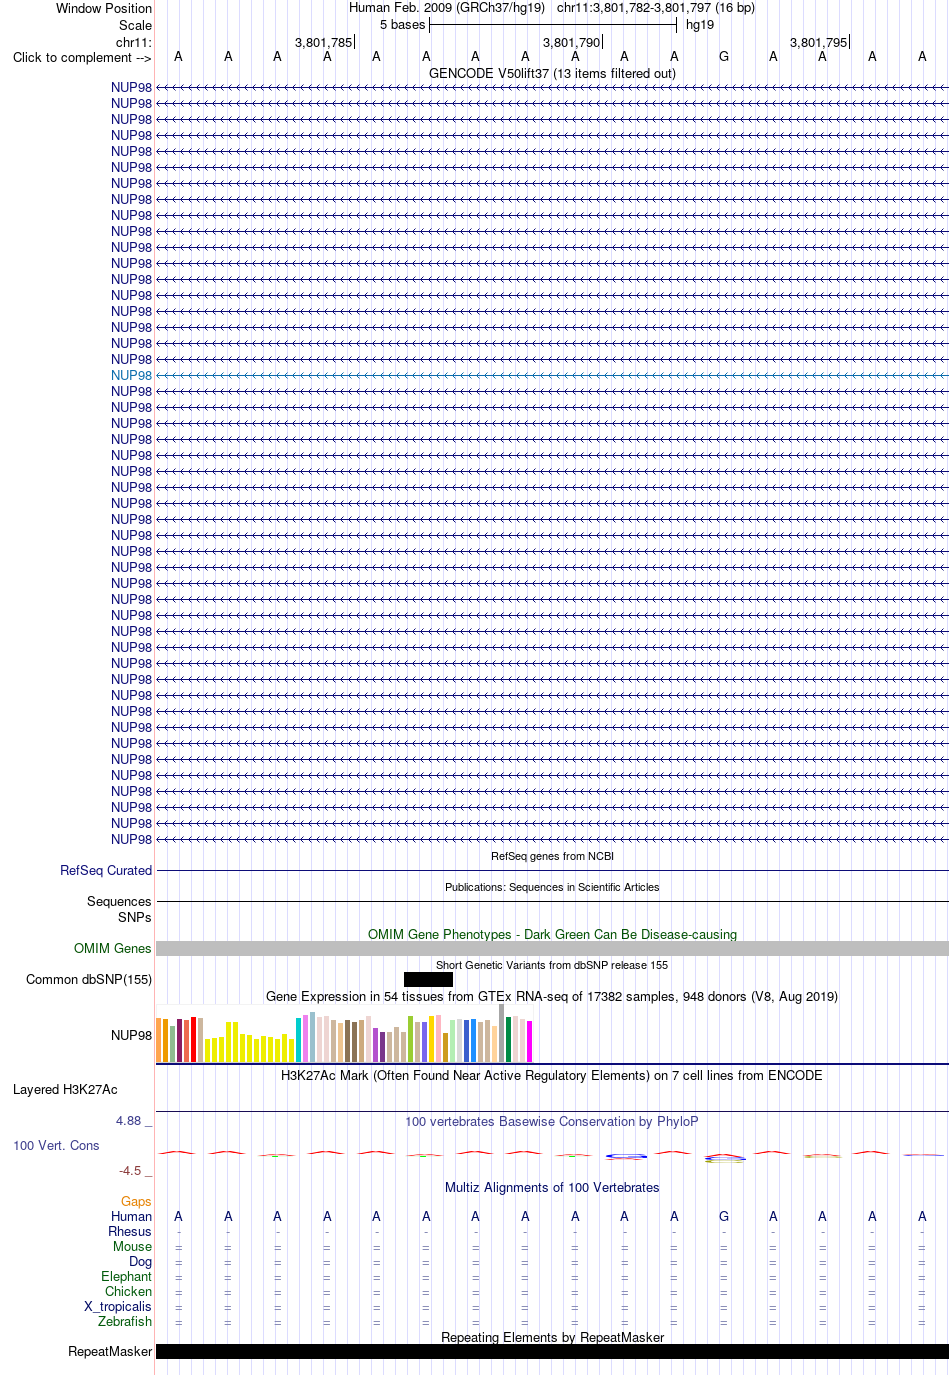Click the '5 bases' scale bar label
The width and height of the screenshot is (950, 1375).
pos(403,24)
